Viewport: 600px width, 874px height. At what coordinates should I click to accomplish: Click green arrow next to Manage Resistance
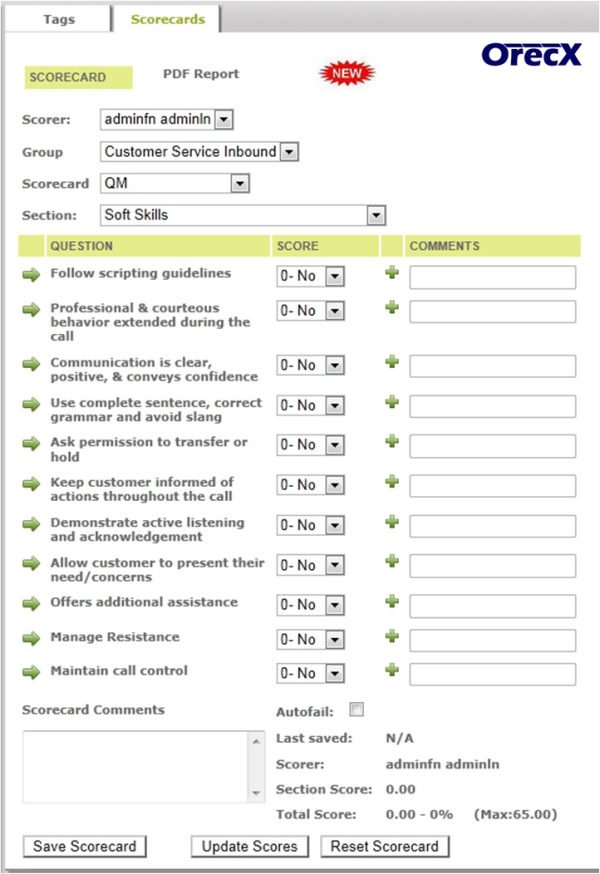[x=32, y=639]
